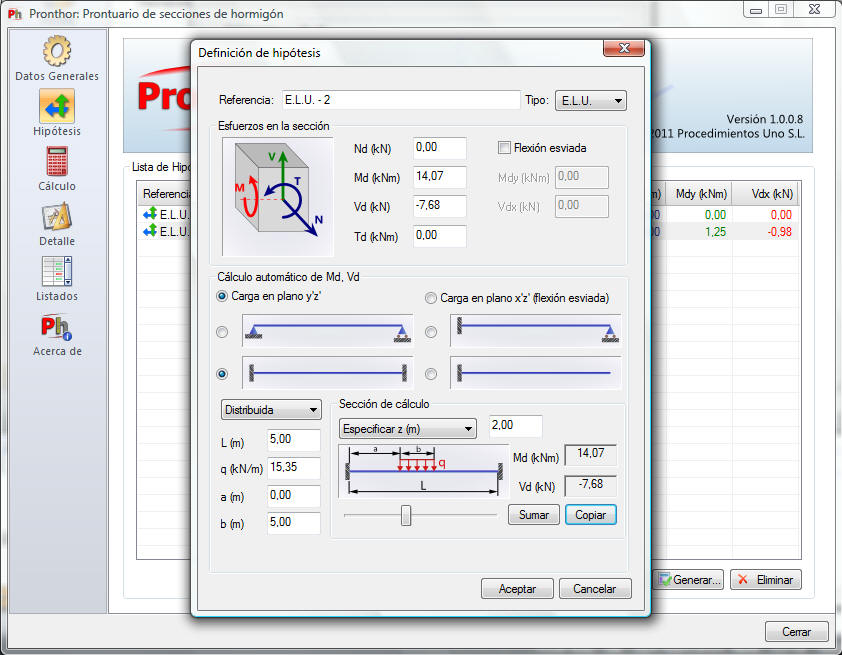Open the Distribuida load type dropdown

pyautogui.click(x=271, y=410)
